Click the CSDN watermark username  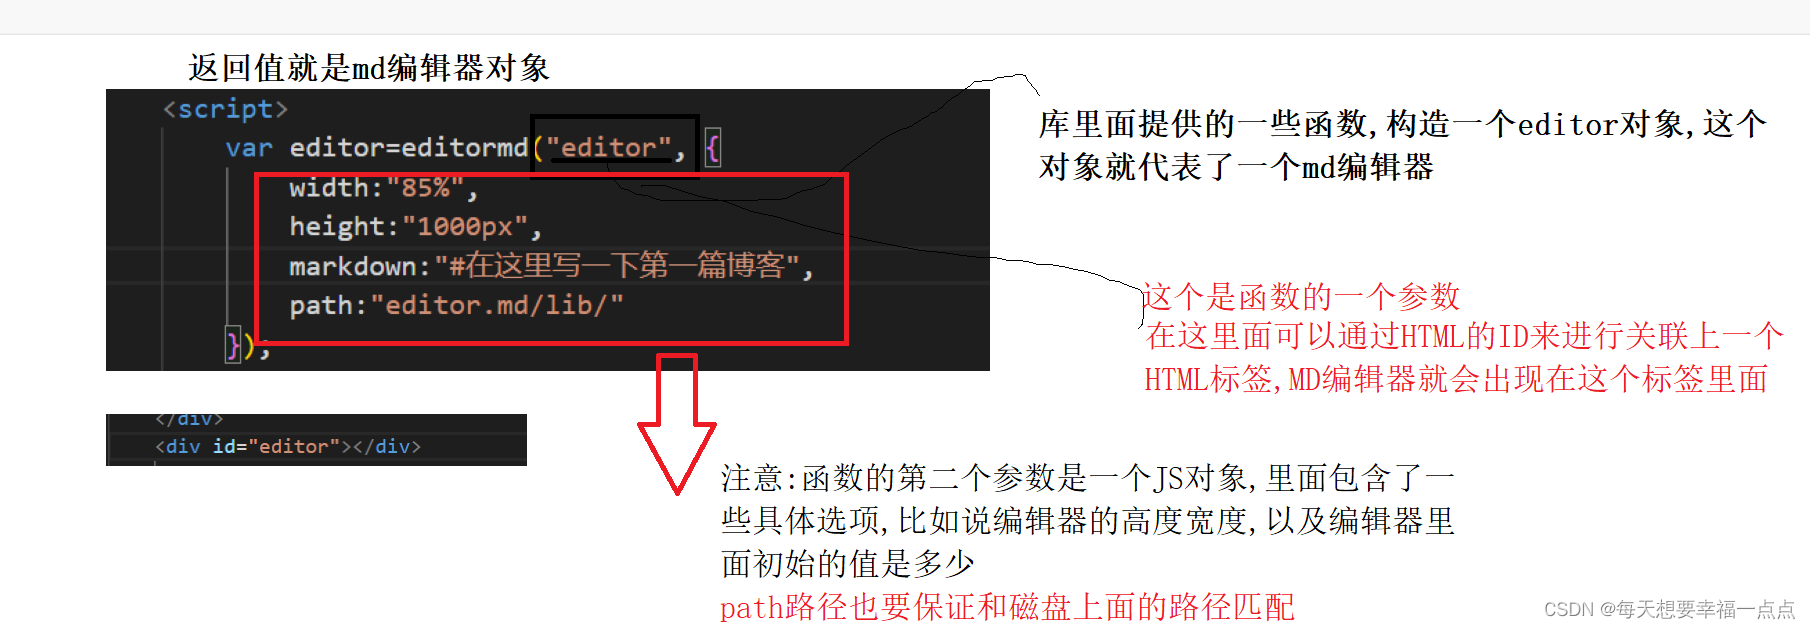(1706, 609)
